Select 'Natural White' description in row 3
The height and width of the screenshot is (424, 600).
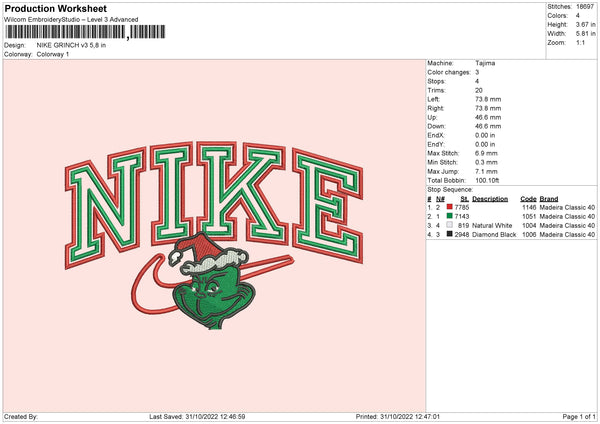click(492, 225)
